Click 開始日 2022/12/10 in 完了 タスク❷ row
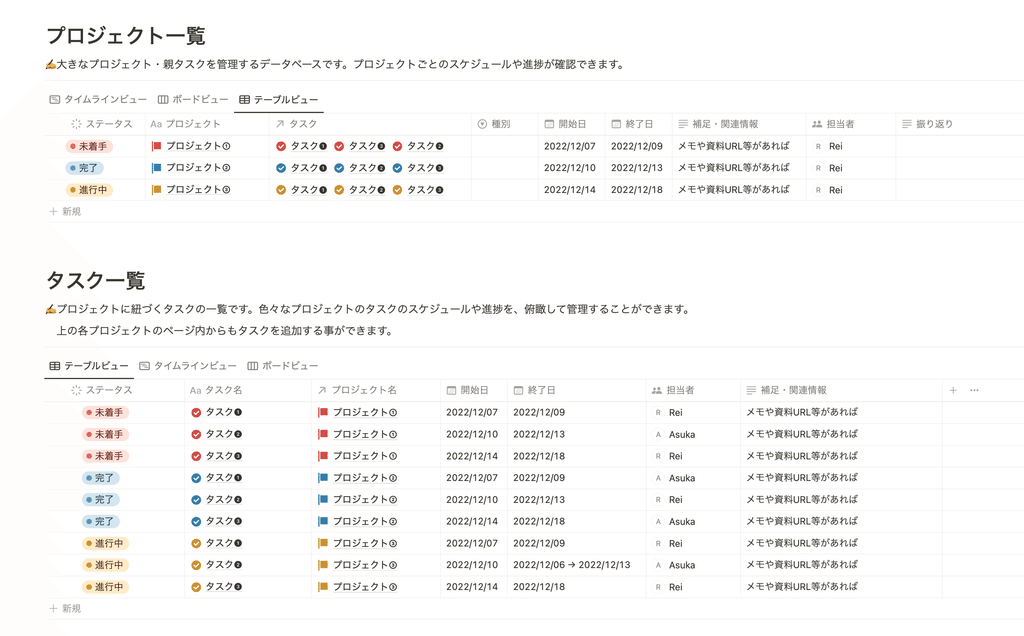 point(472,500)
